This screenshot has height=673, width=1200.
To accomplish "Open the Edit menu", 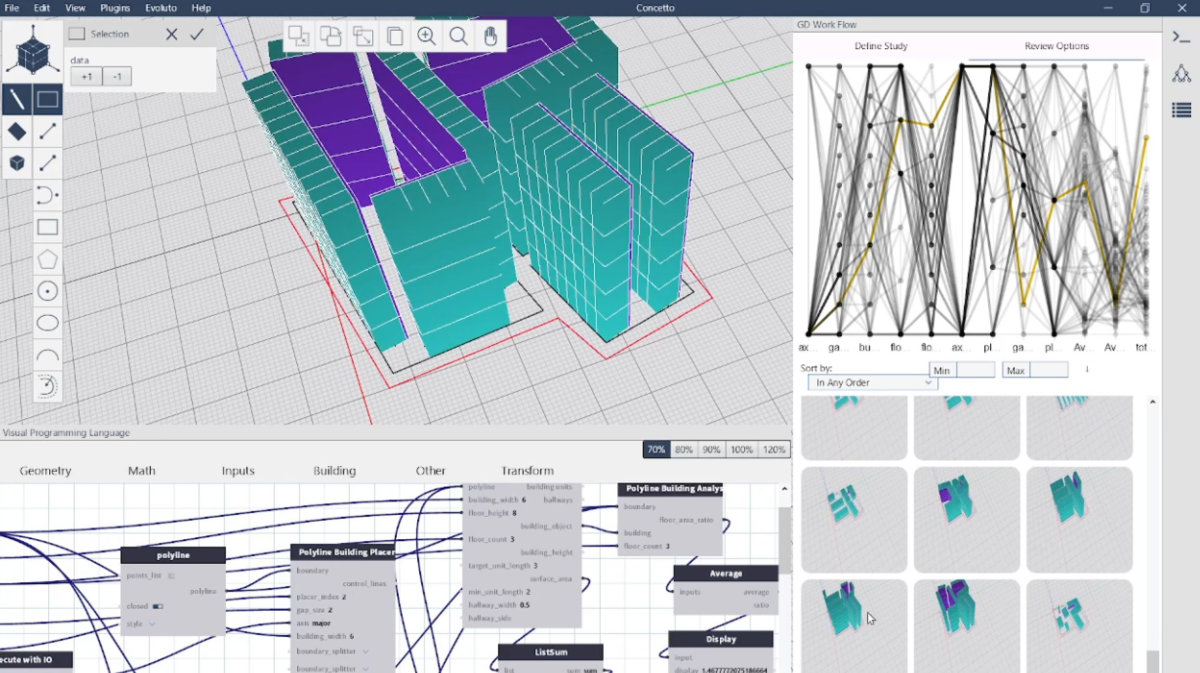I will (x=42, y=8).
